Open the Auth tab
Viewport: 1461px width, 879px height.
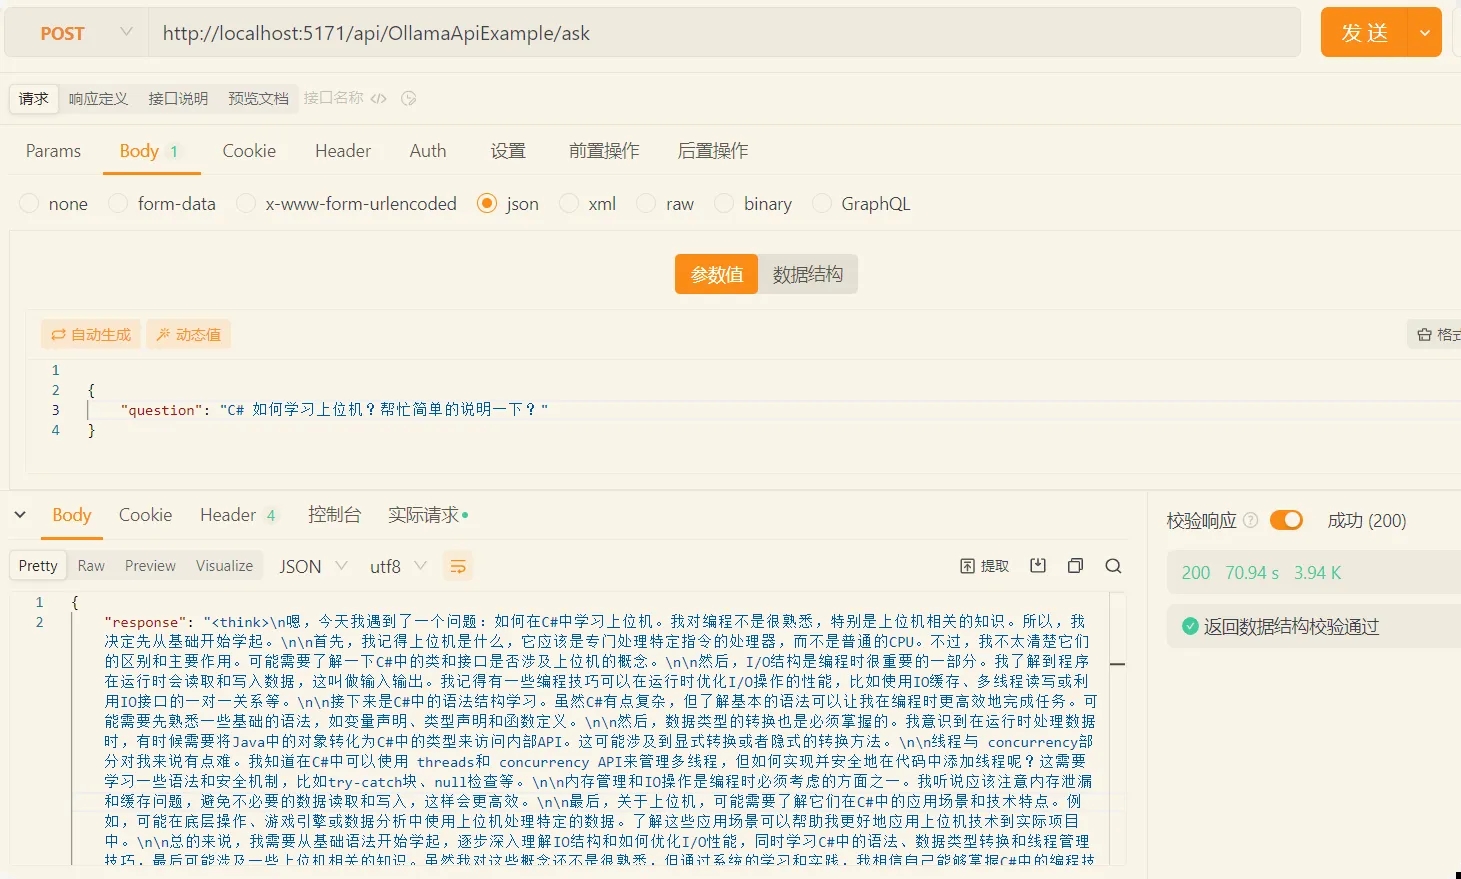tap(428, 151)
